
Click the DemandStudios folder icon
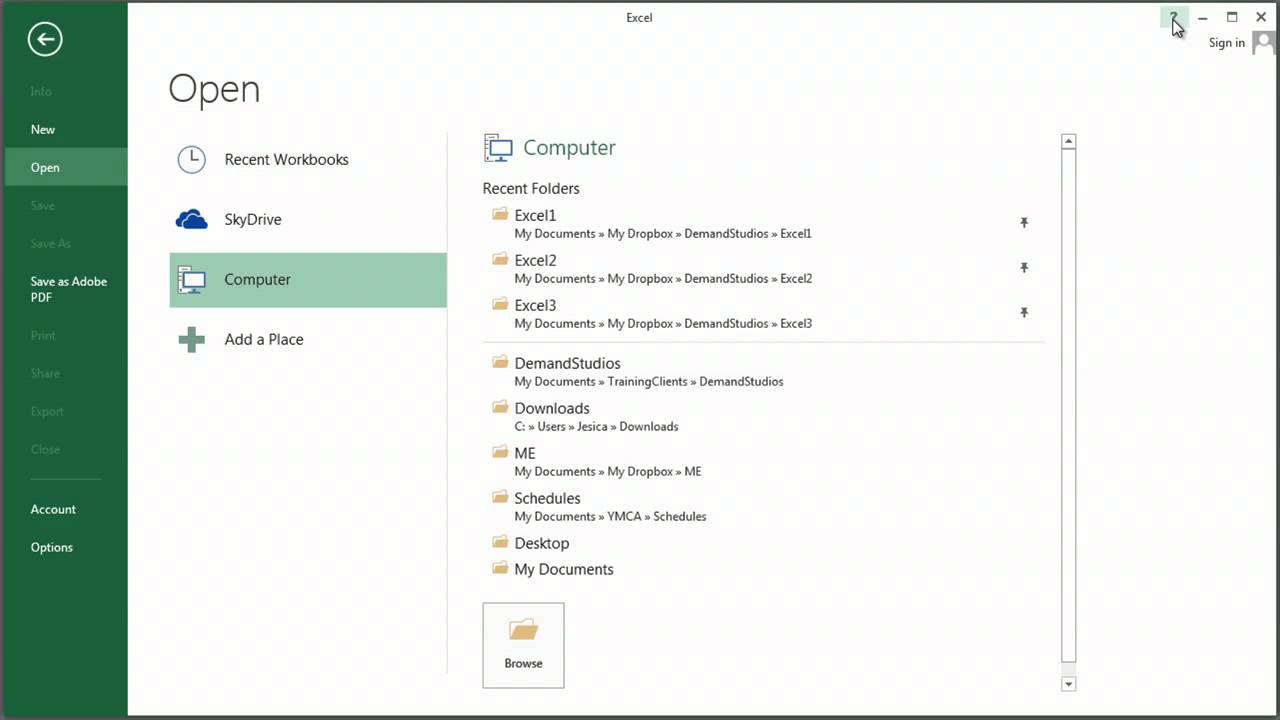point(500,362)
